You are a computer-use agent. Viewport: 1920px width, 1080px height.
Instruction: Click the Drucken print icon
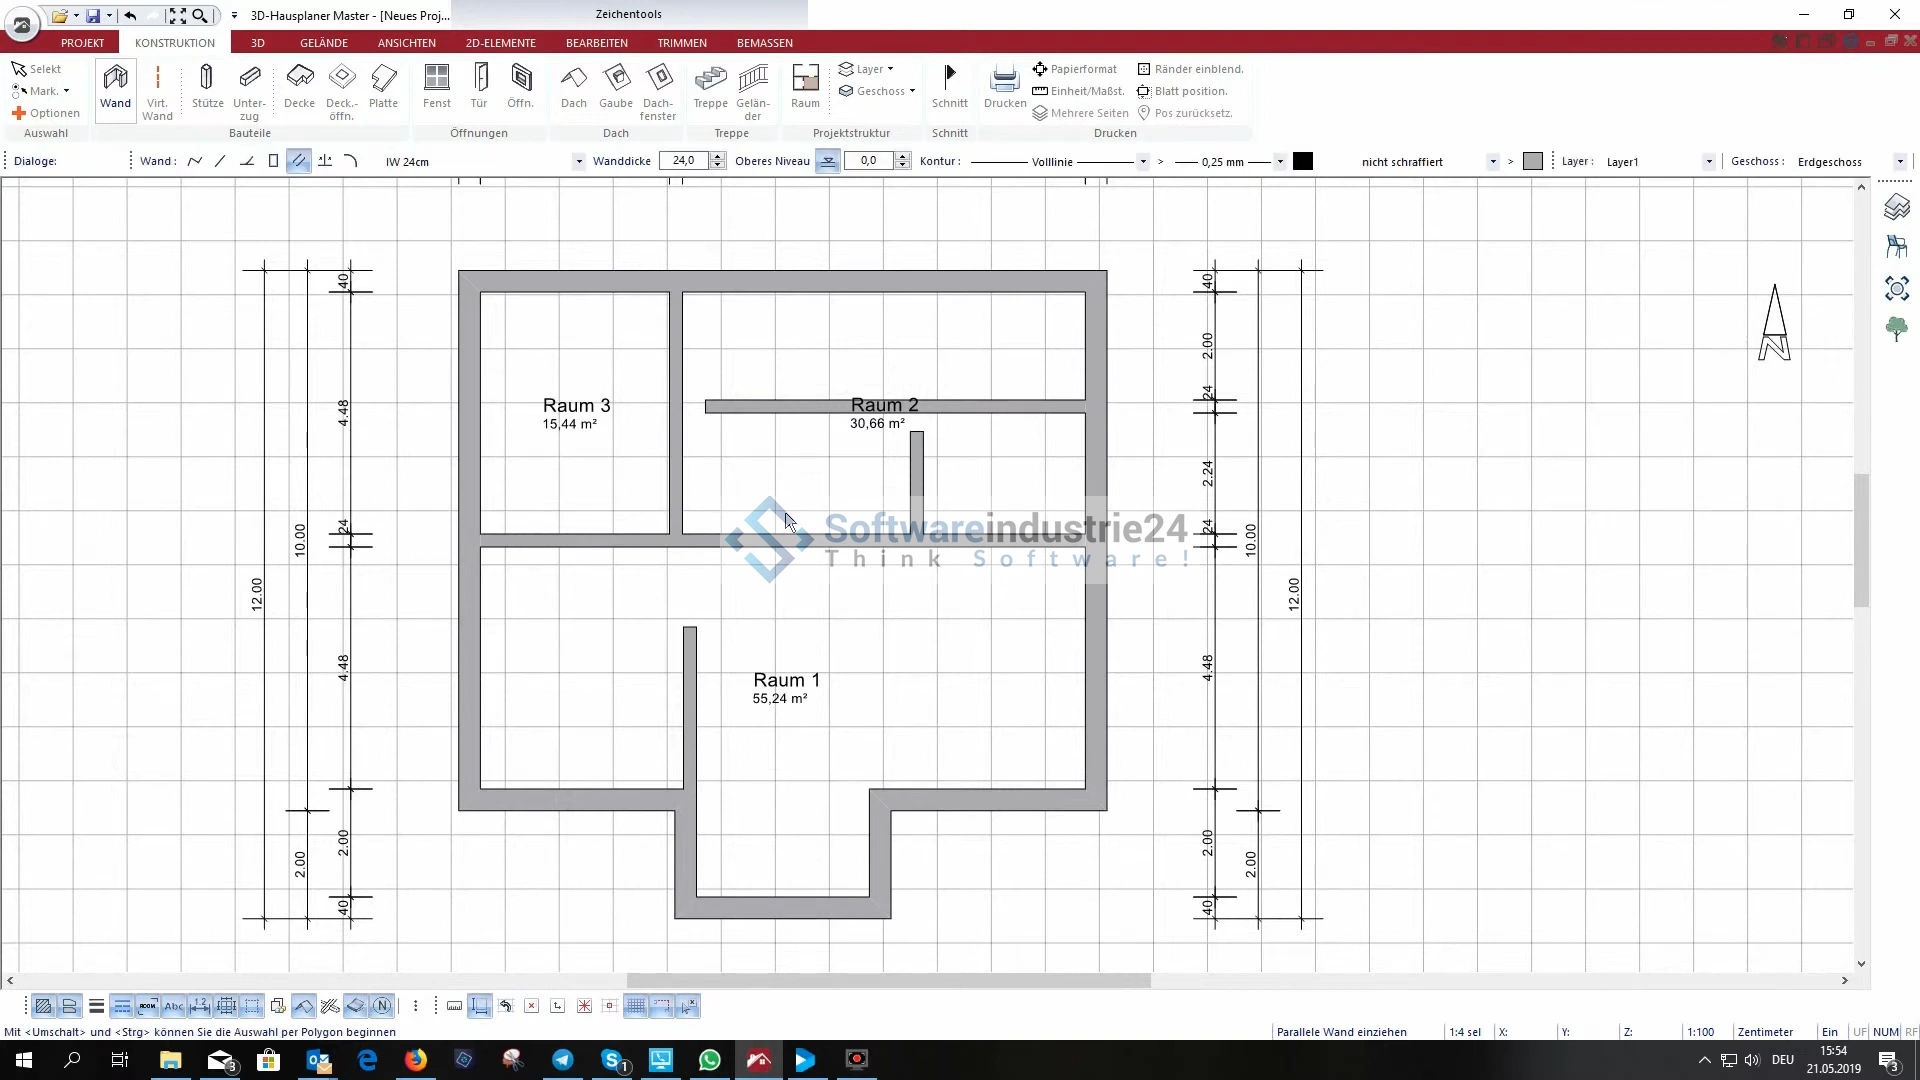coord(1004,87)
